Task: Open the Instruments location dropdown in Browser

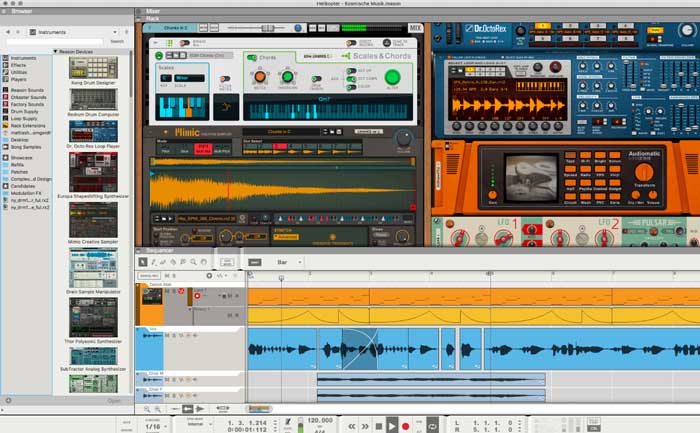Action: [x=73, y=32]
